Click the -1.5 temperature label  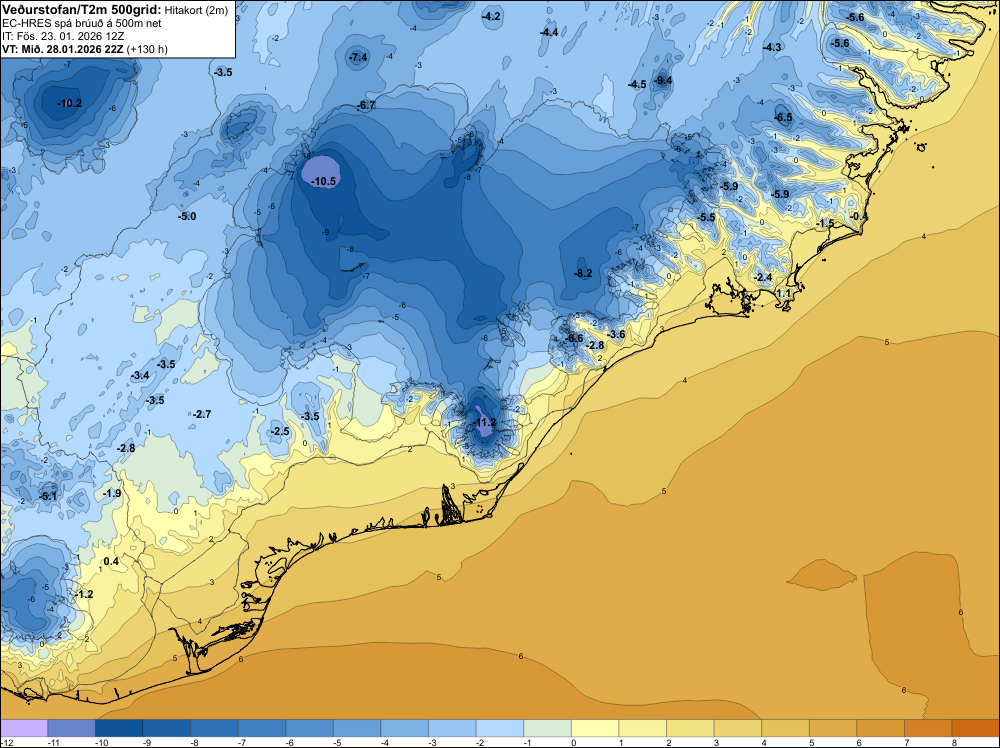[x=825, y=223]
